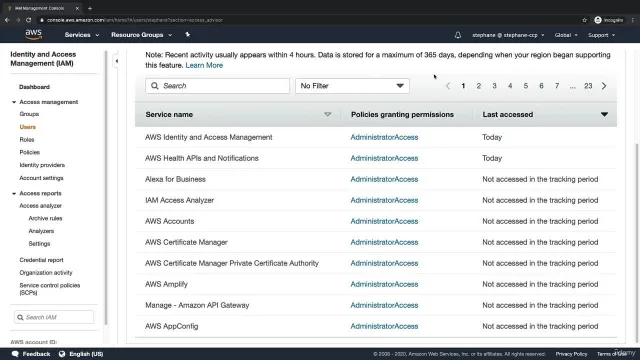Go to Groups in sidebar

tap(29, 114)
